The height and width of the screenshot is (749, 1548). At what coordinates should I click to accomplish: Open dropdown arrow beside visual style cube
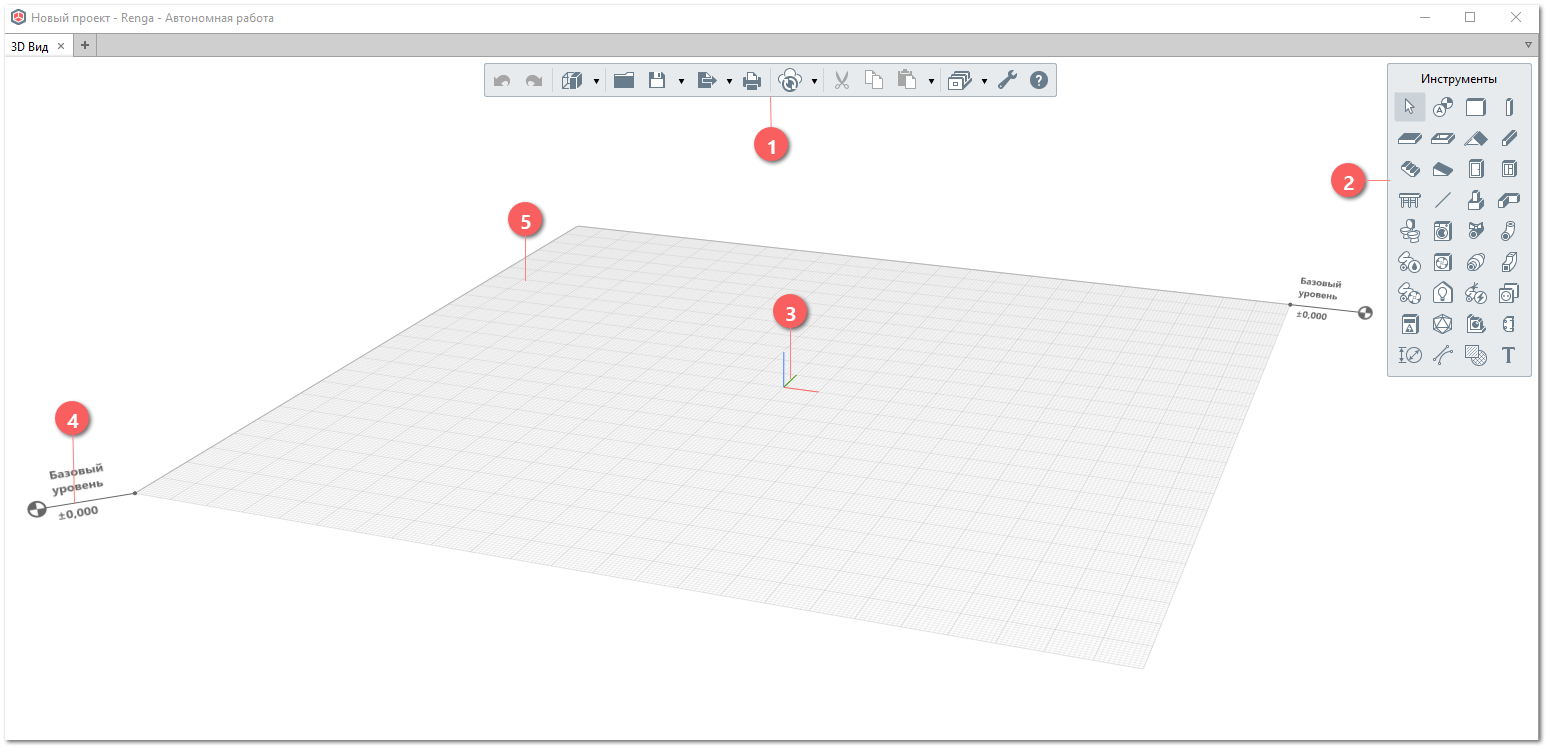(x=596, y=81)
